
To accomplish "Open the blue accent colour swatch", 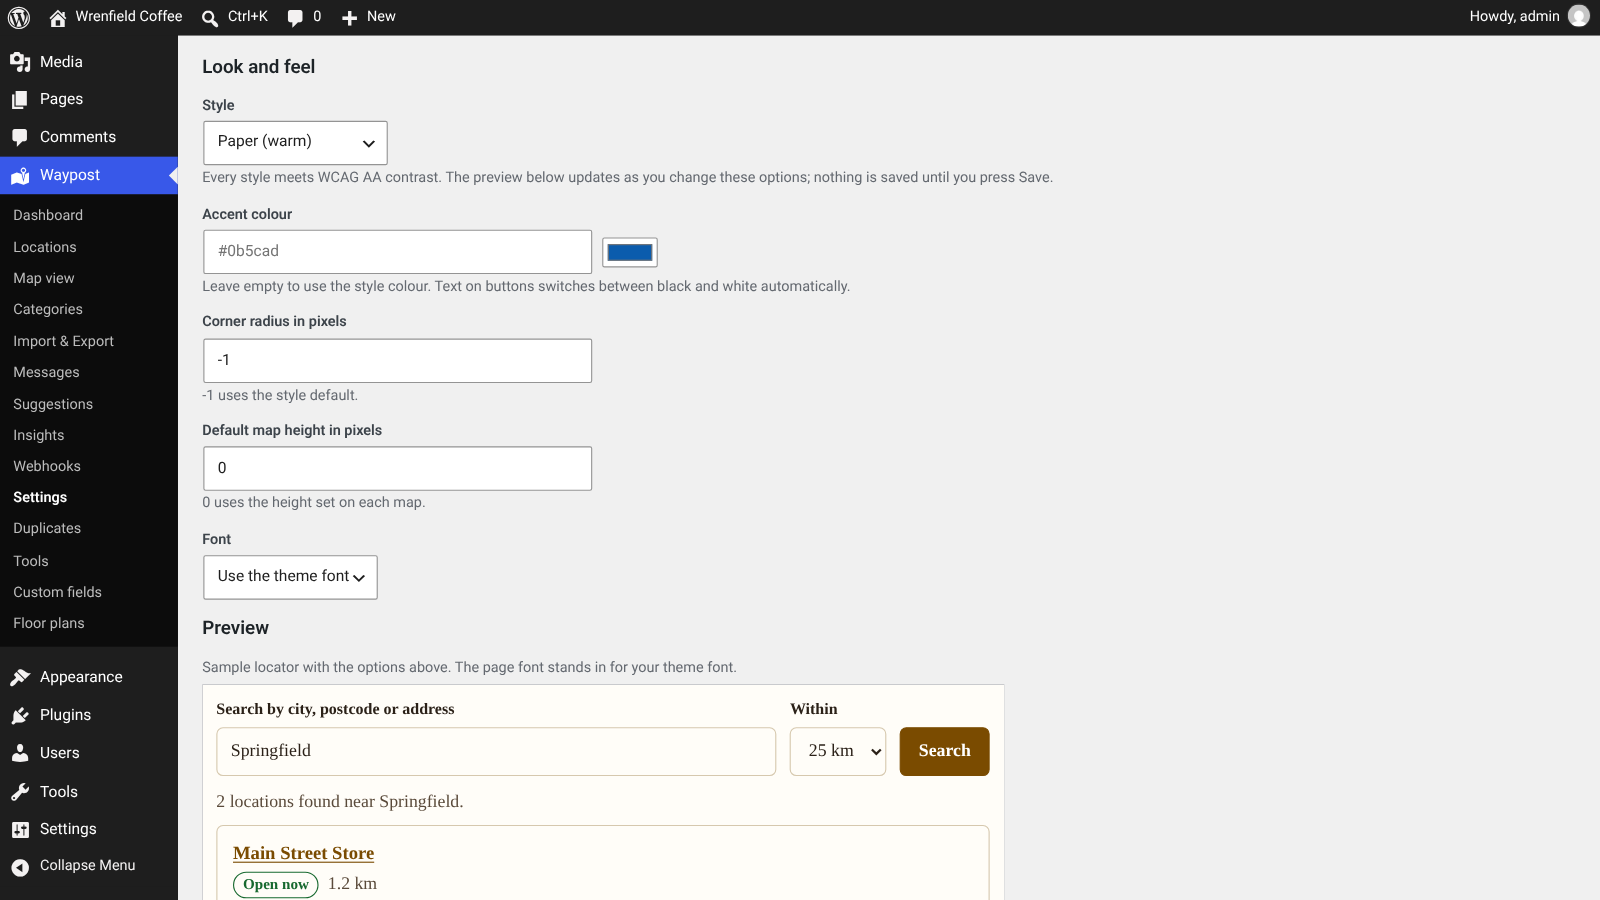I will click(630, 252).
